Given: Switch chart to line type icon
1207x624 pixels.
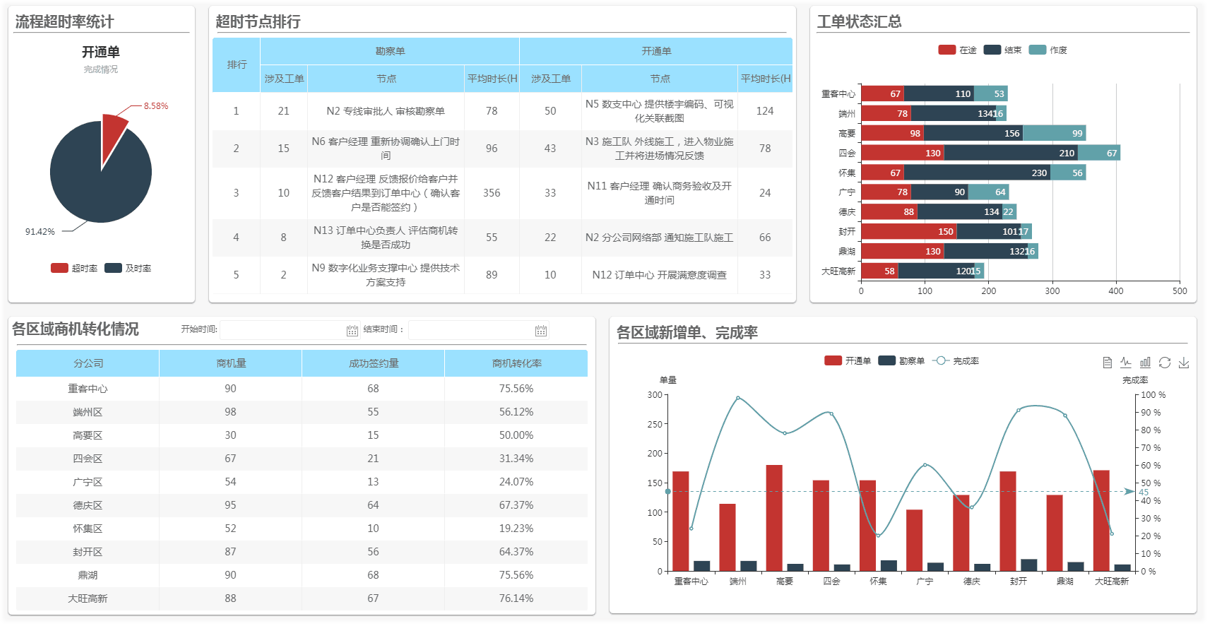Looking at the screenshot, I should coord(1126,362).
